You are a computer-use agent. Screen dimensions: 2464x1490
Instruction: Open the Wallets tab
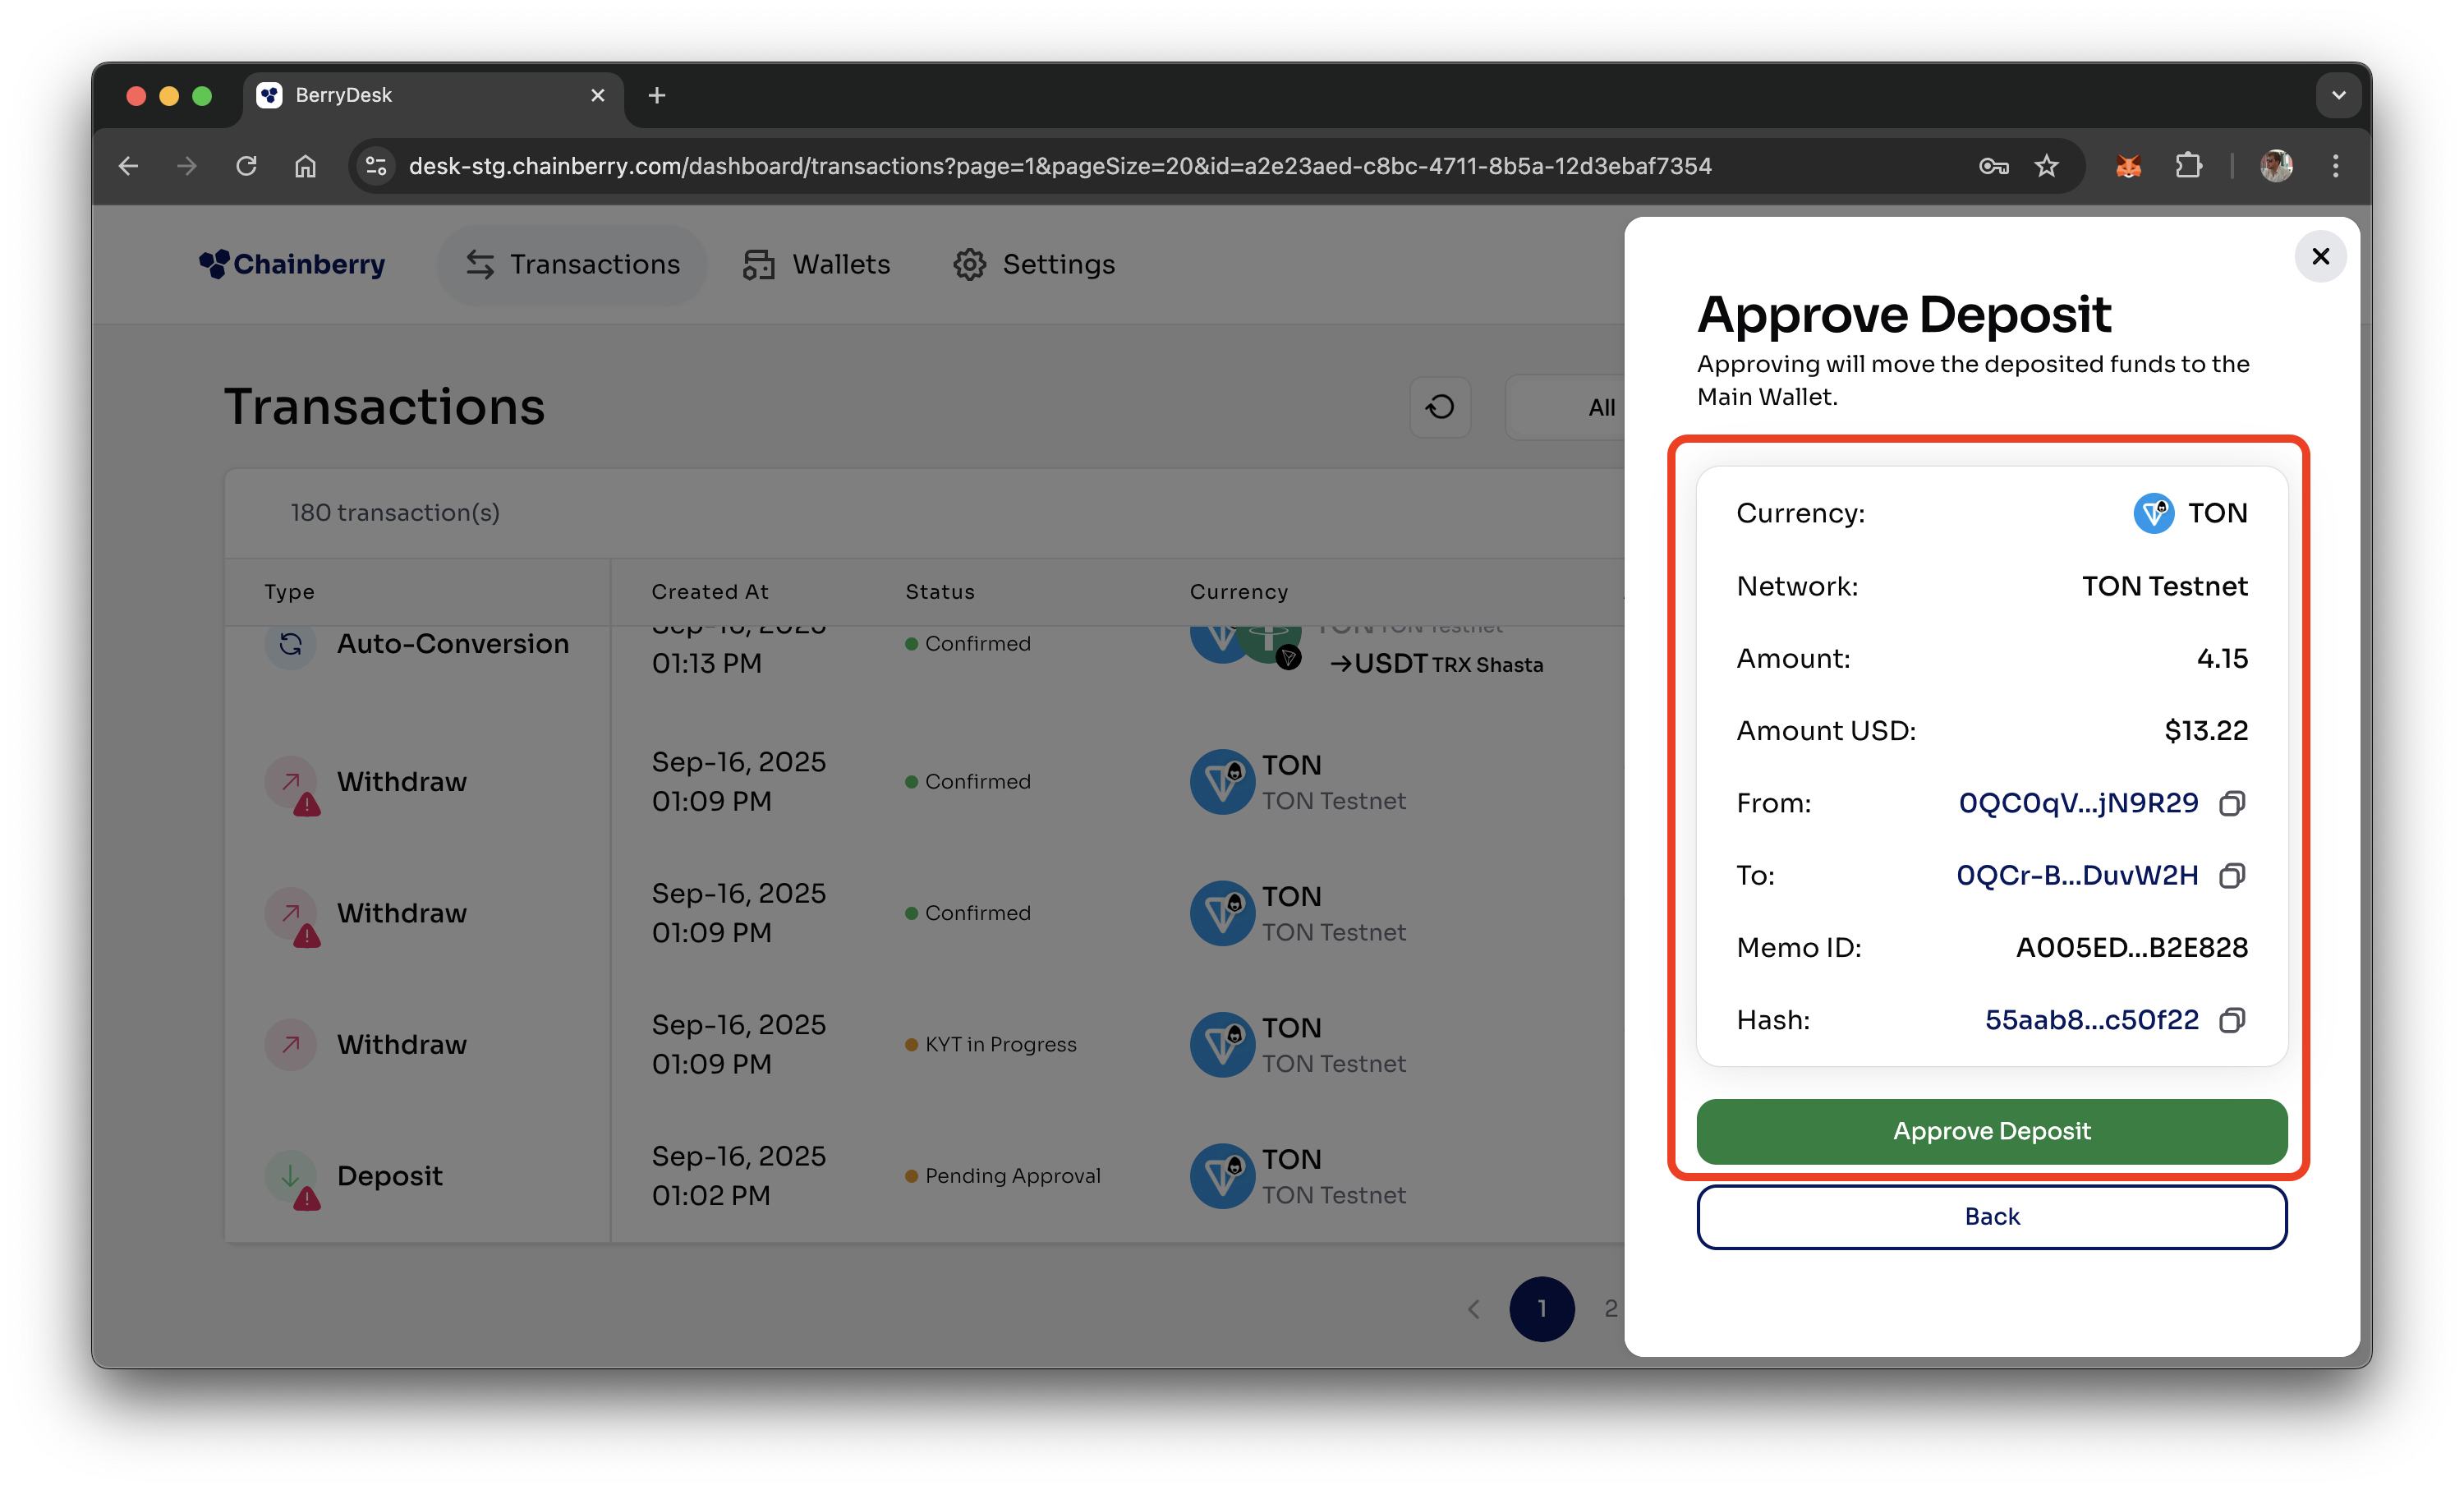[x=817, y=264]
